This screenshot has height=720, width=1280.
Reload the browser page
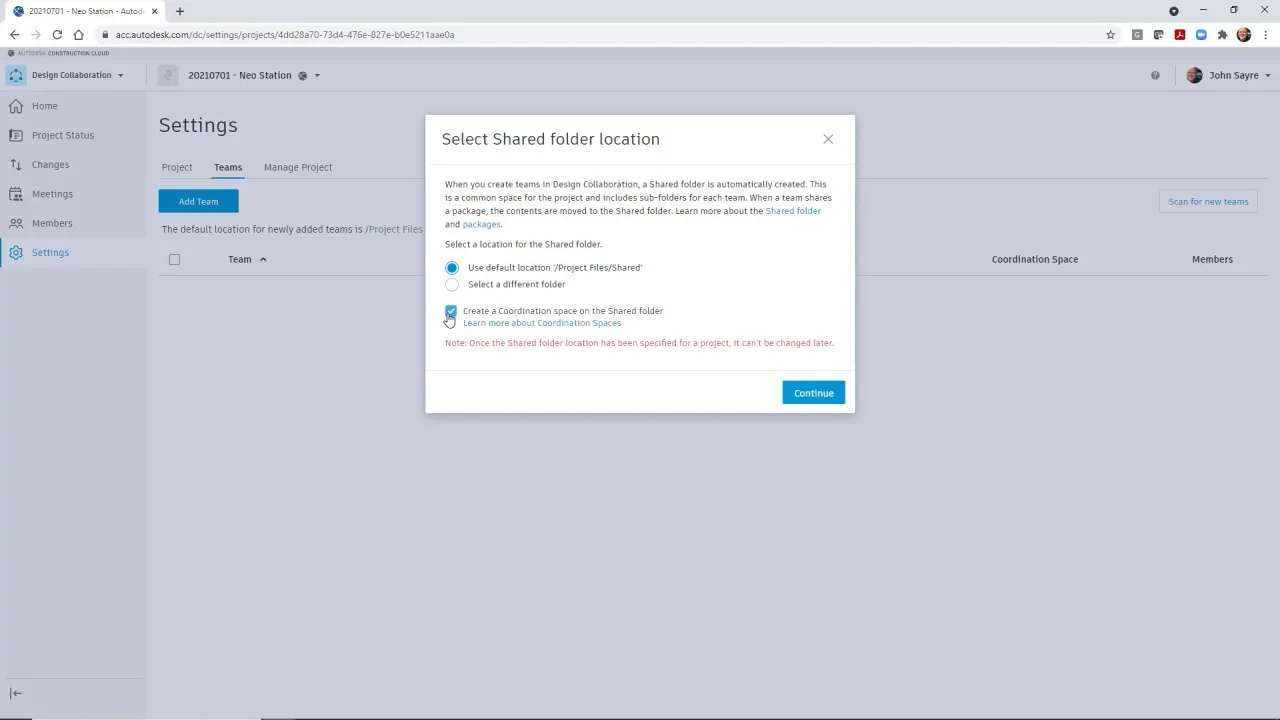(x=57, y=34)
